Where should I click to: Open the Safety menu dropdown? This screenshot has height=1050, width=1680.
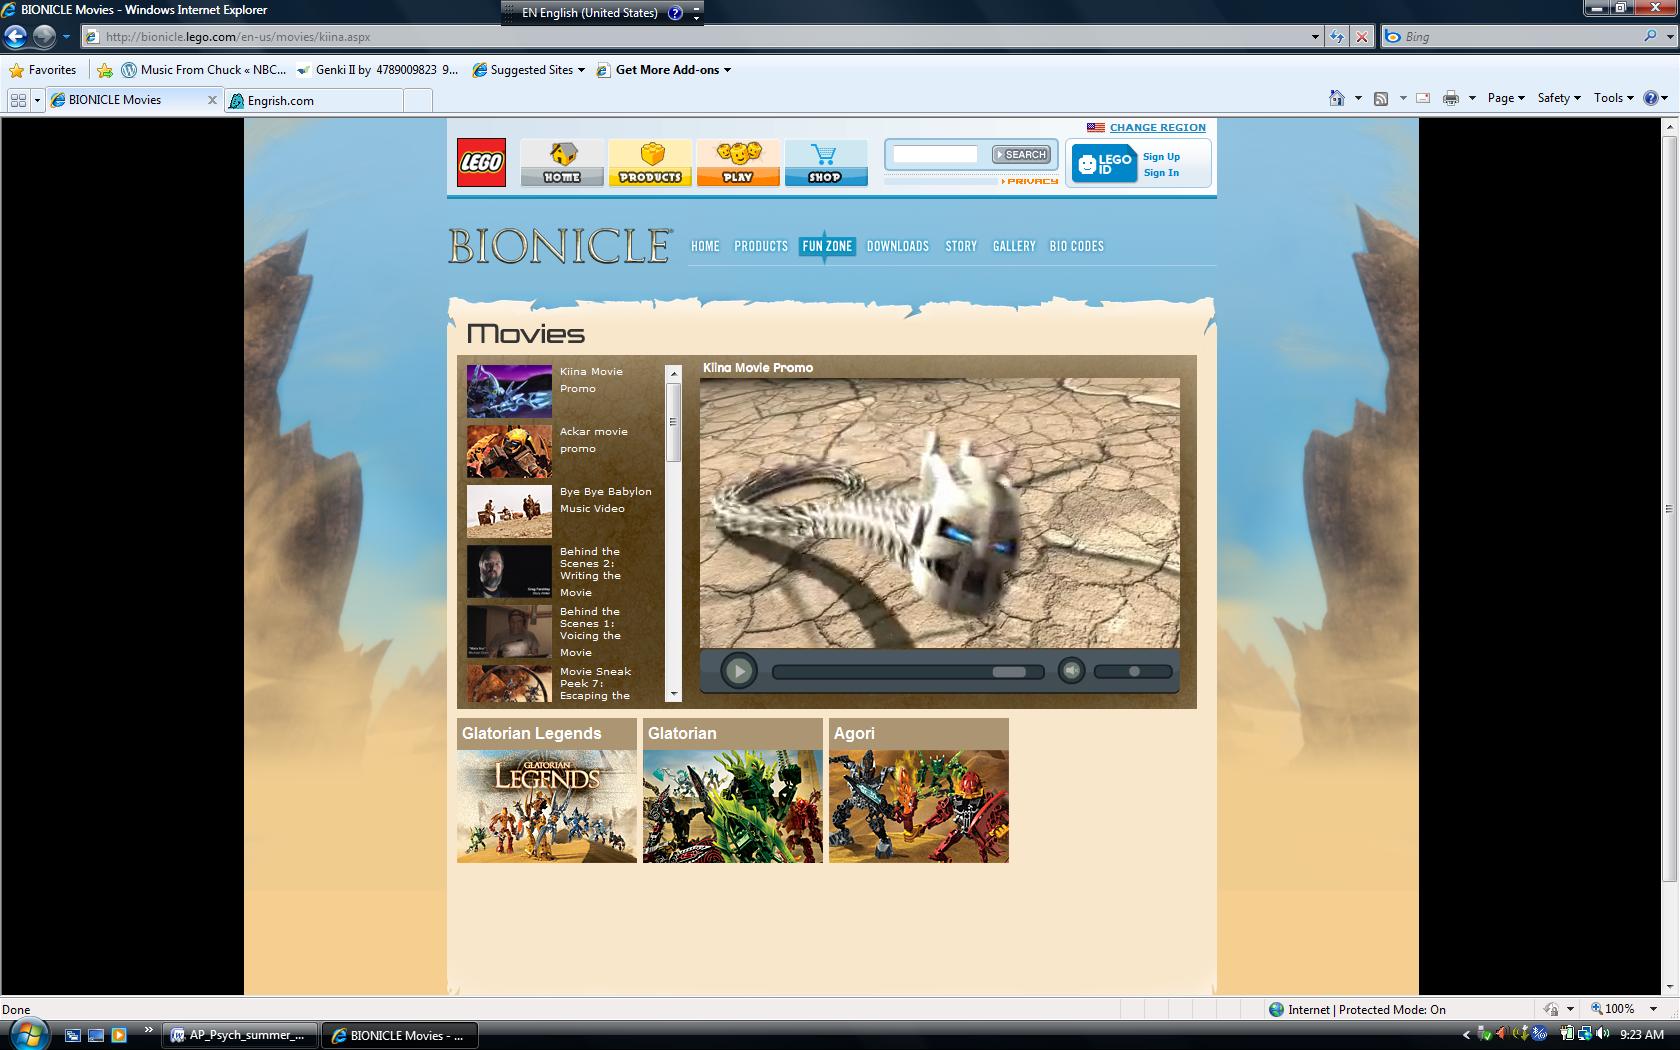(1559, 98)
